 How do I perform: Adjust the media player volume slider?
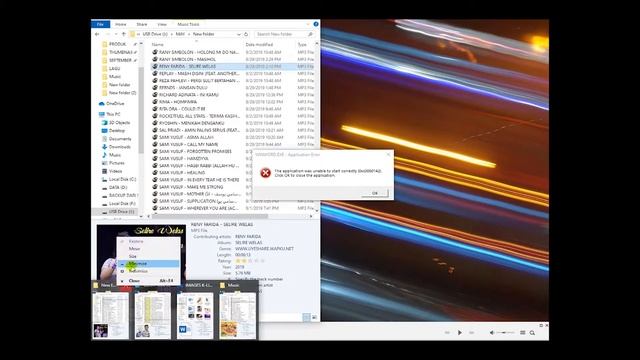(x=505, y=333)
